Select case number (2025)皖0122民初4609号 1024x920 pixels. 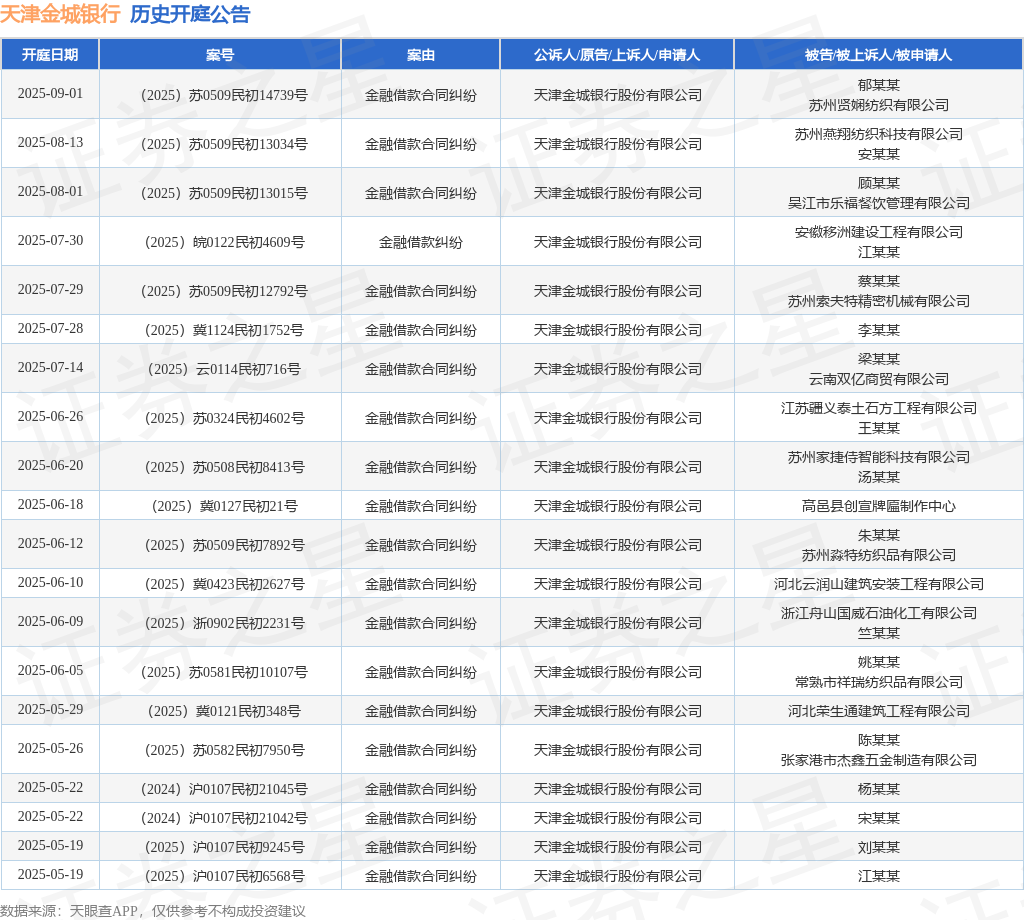[220, 242]
